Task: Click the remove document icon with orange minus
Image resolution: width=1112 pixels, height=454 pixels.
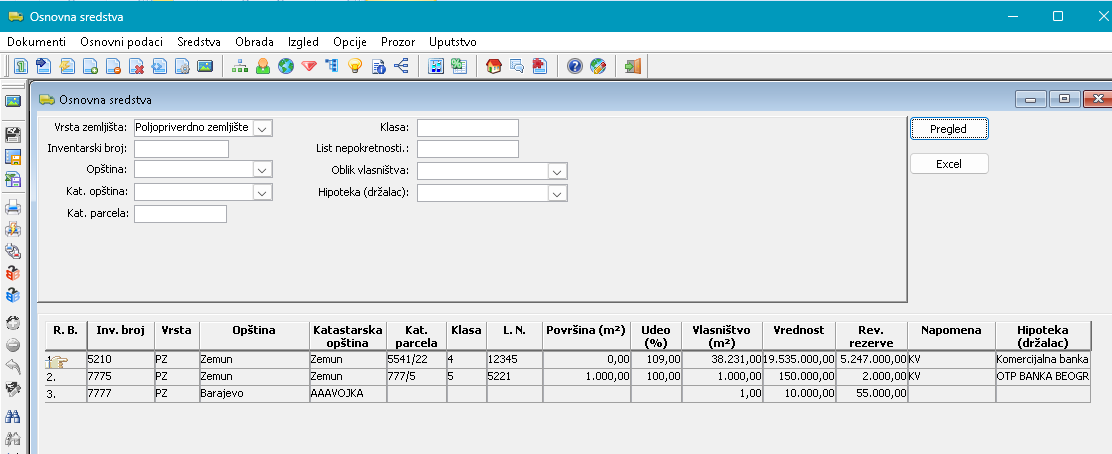Action: 113,67
